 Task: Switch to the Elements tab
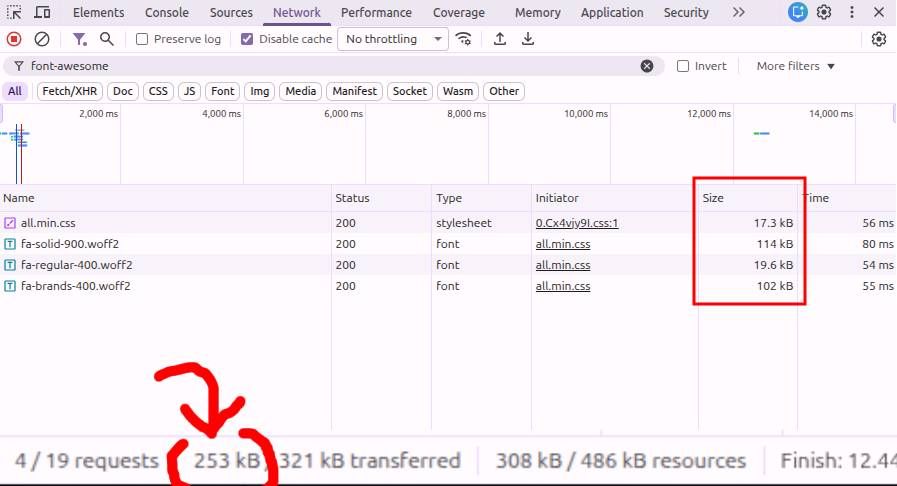[98, 12]
